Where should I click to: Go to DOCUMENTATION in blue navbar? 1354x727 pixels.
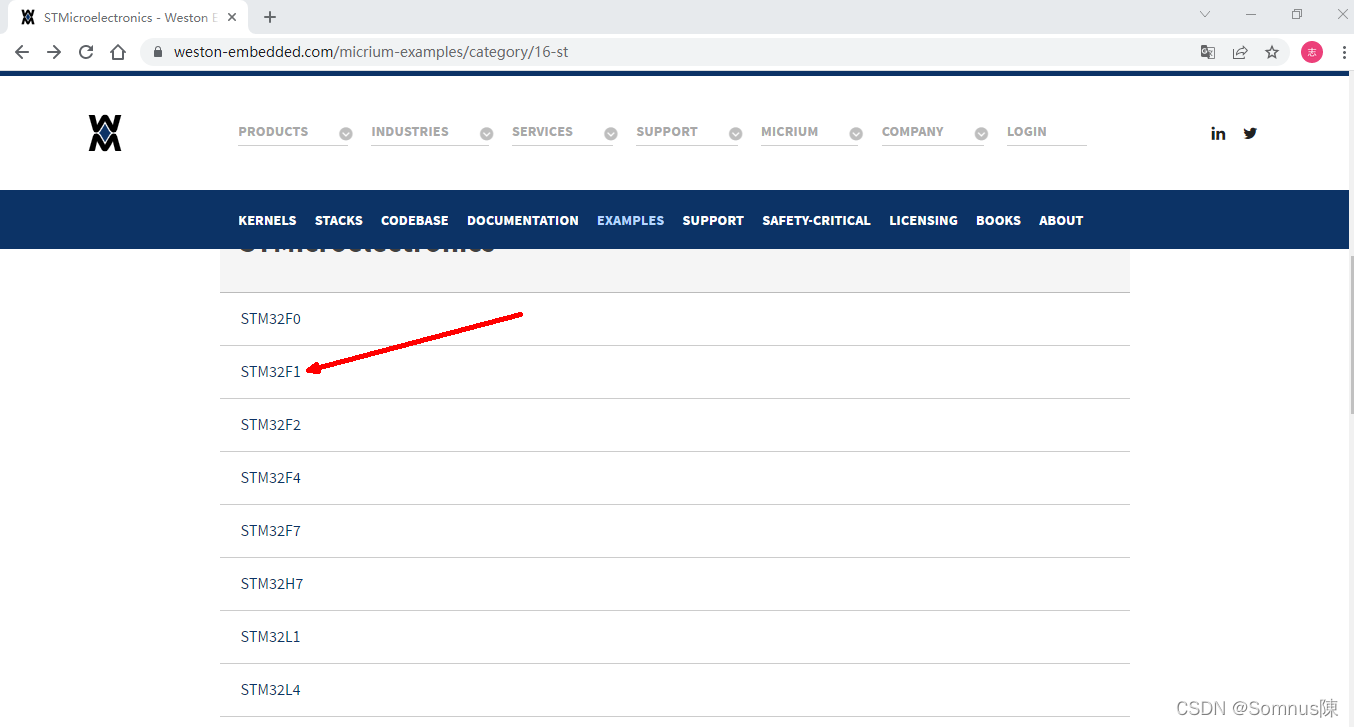pyautogui.click(x=523, y=220)
